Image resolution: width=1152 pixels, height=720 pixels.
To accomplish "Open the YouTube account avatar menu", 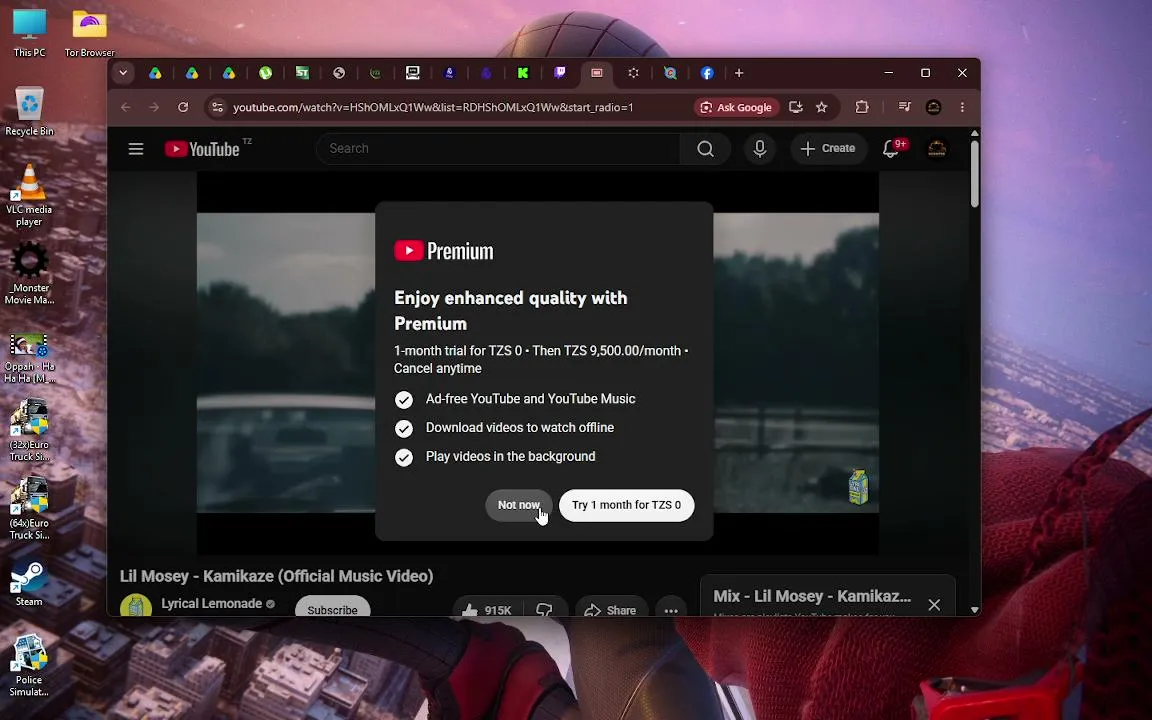I will [x=937, y=149].
